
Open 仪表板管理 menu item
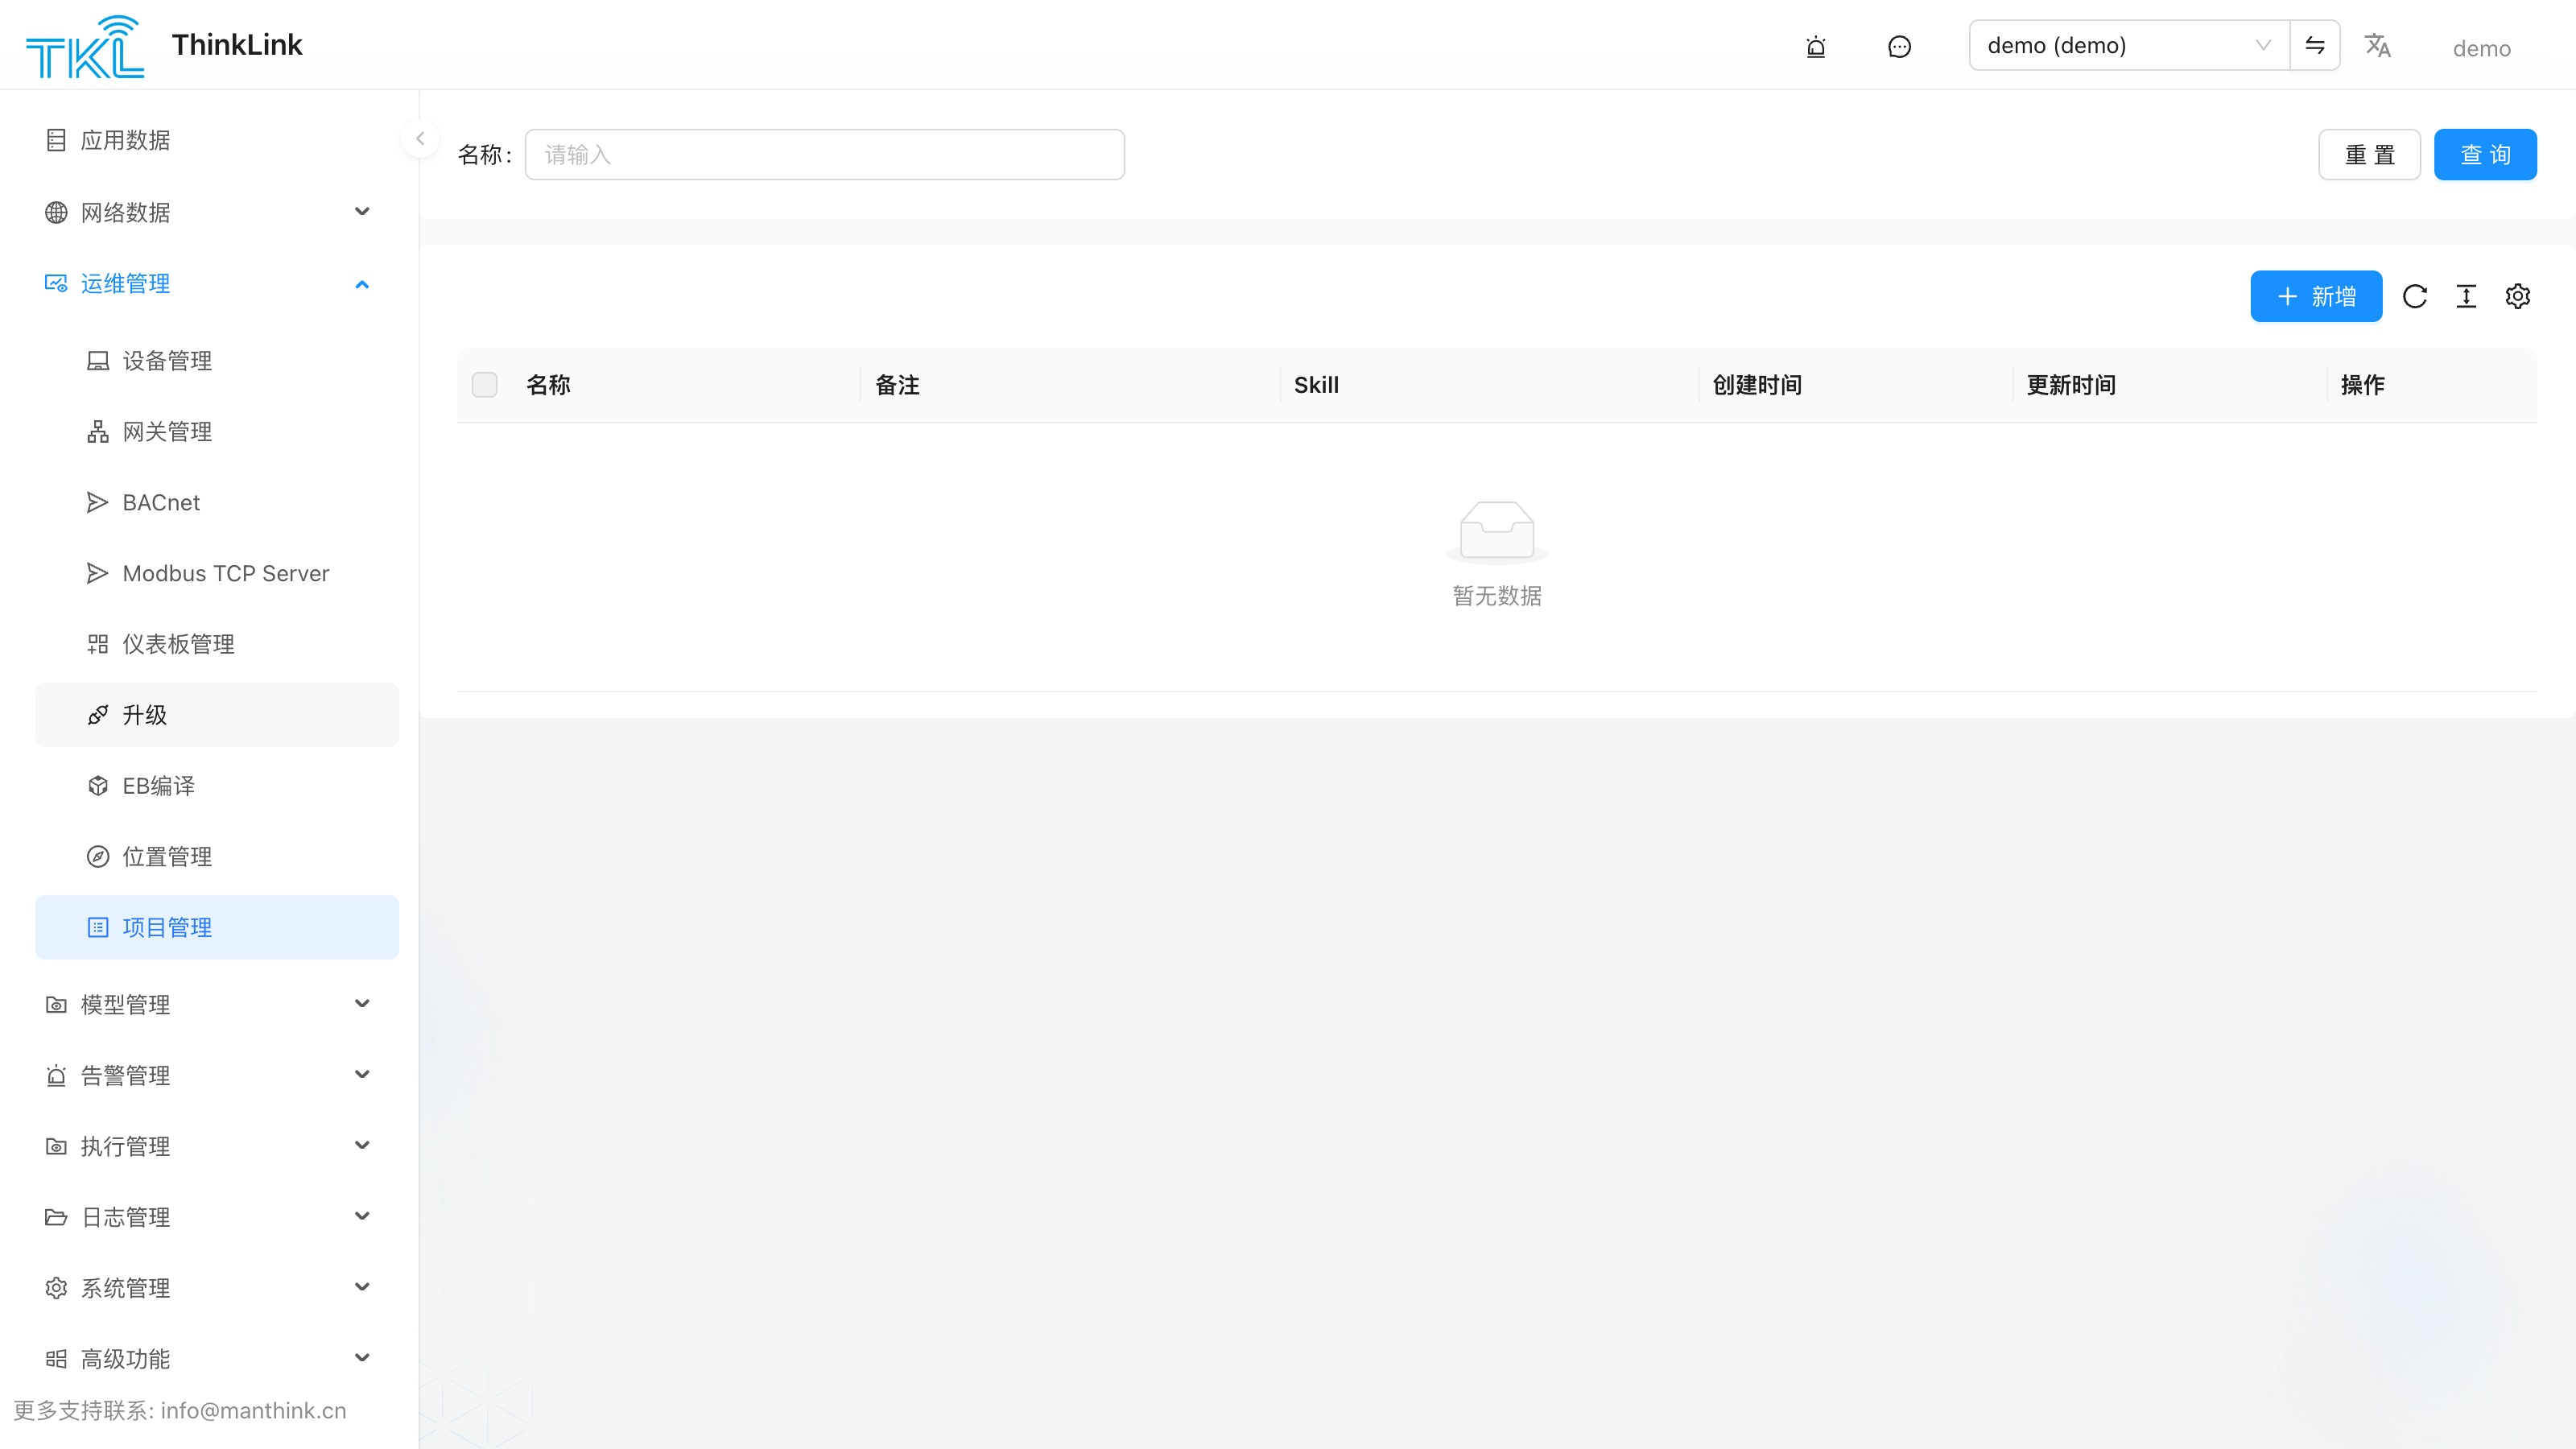[217, 644]
